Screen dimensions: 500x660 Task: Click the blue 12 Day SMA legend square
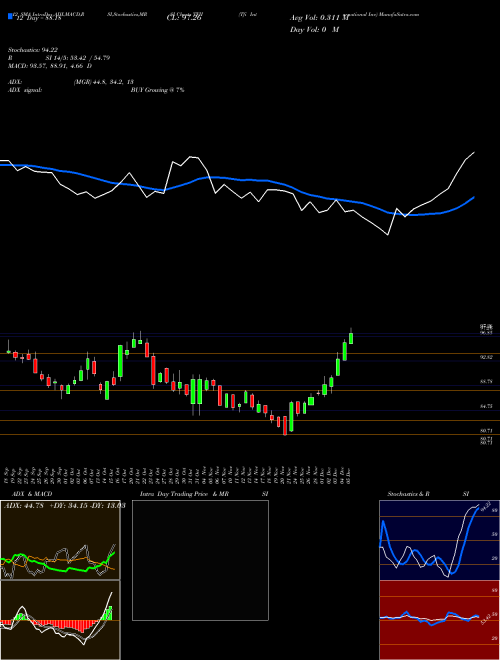10,17
